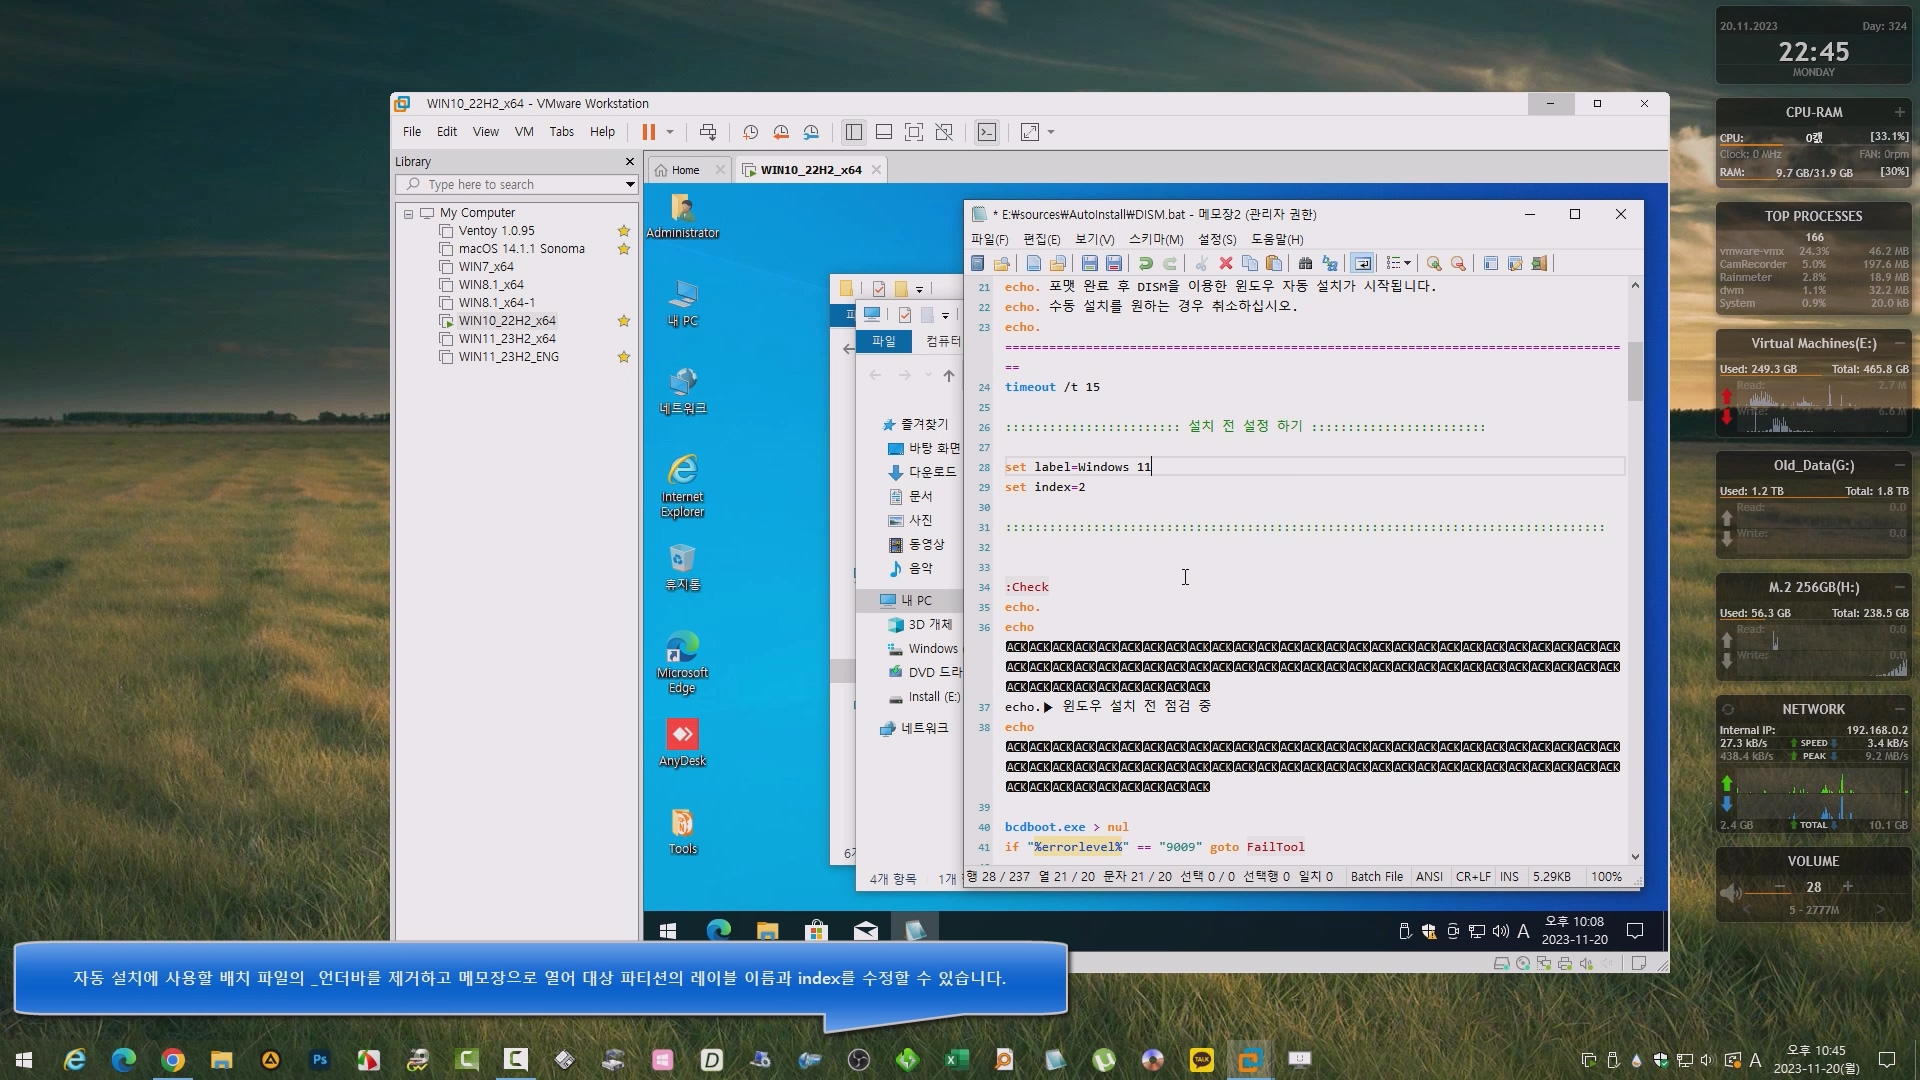The image size is (1920, 1080).
Task: Click the zoom in magnifier icon
Action: click(x=1434, y=263)
